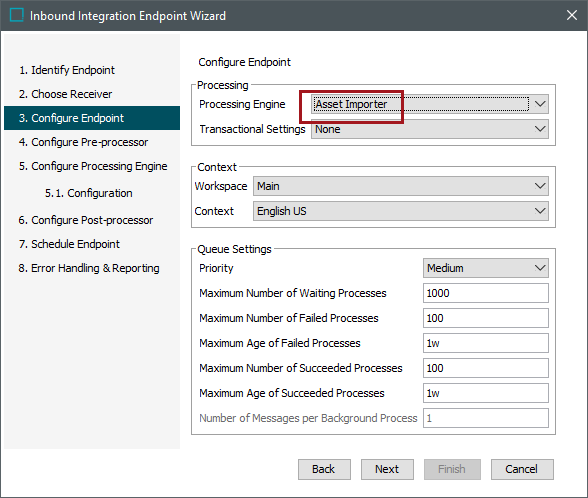Select step 4 Configure Pre-processor
The height and width of the screenshot is (498, 588).
pos(83,142)
